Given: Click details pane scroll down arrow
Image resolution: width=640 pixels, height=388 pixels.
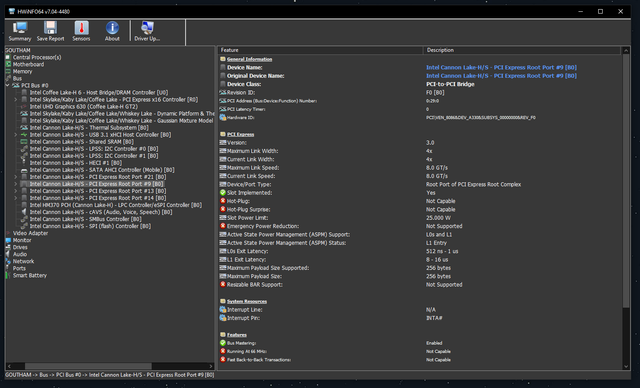Looking at the screenshot, I should 626,366.
